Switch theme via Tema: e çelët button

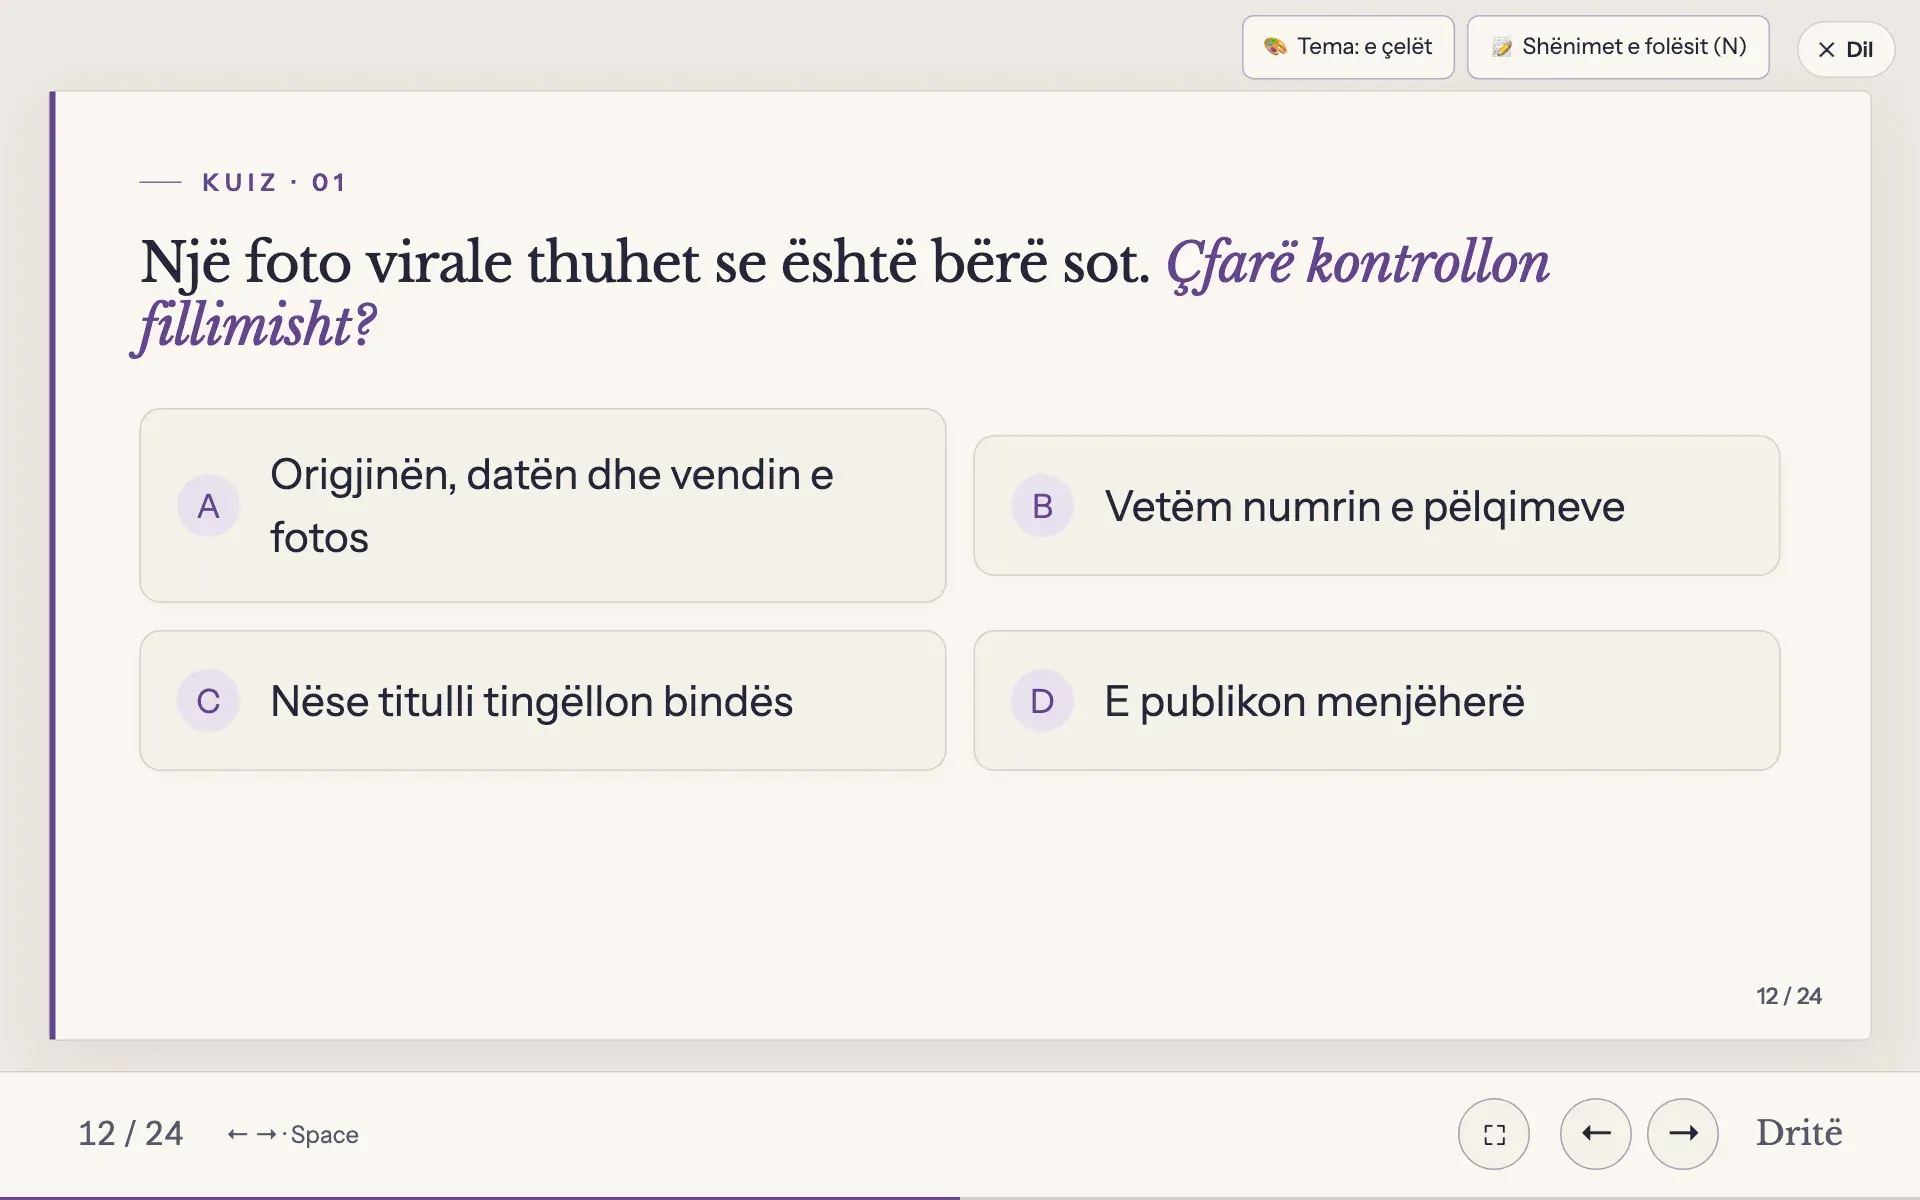click(1348, 47)
